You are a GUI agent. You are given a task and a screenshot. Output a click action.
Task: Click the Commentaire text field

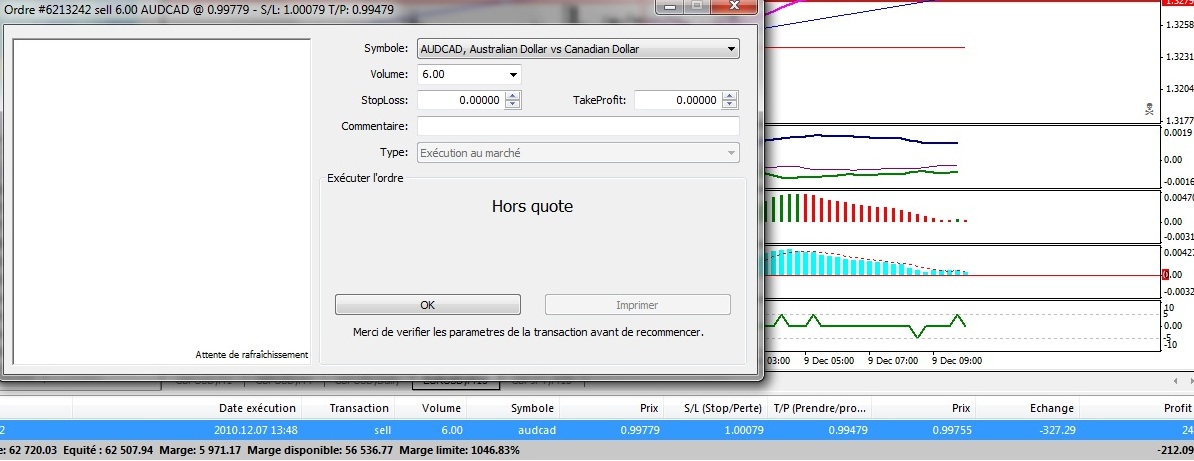tap(578, 126)
